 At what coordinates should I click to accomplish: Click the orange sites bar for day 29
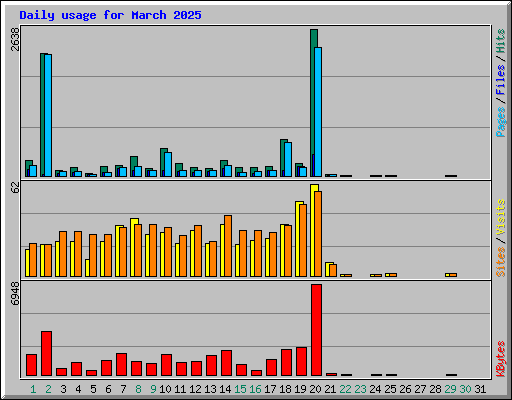click(x=453, y=275)
